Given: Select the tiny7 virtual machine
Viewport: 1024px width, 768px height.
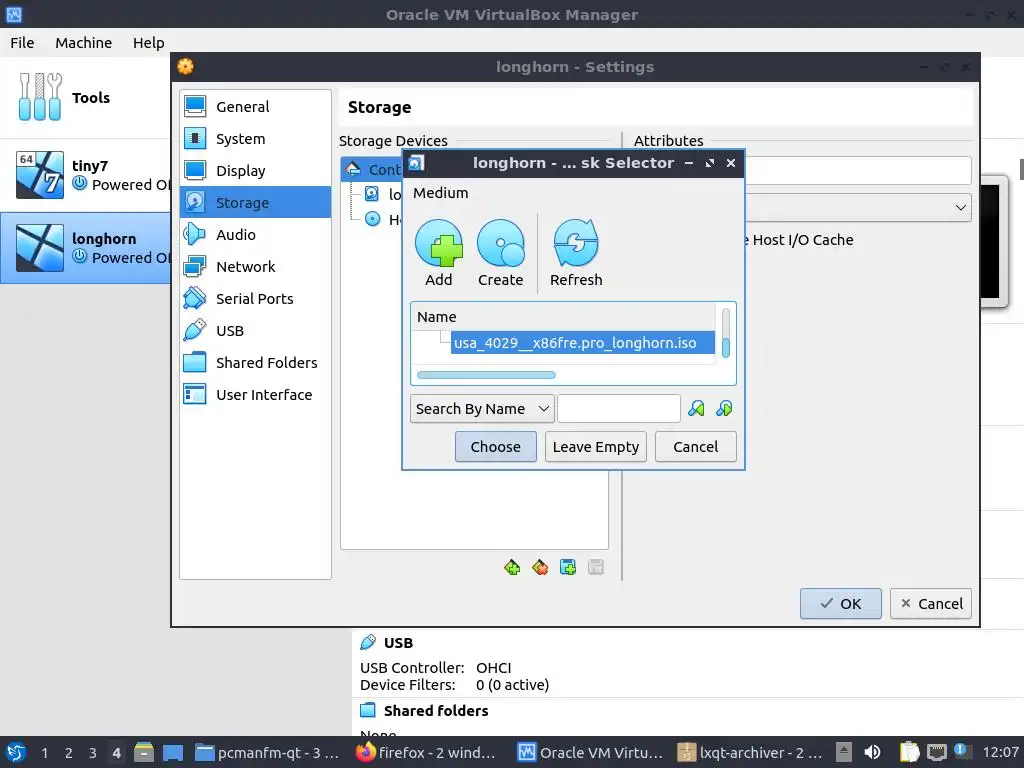Looking at the screenshot, I should click(x=85, y=175).
